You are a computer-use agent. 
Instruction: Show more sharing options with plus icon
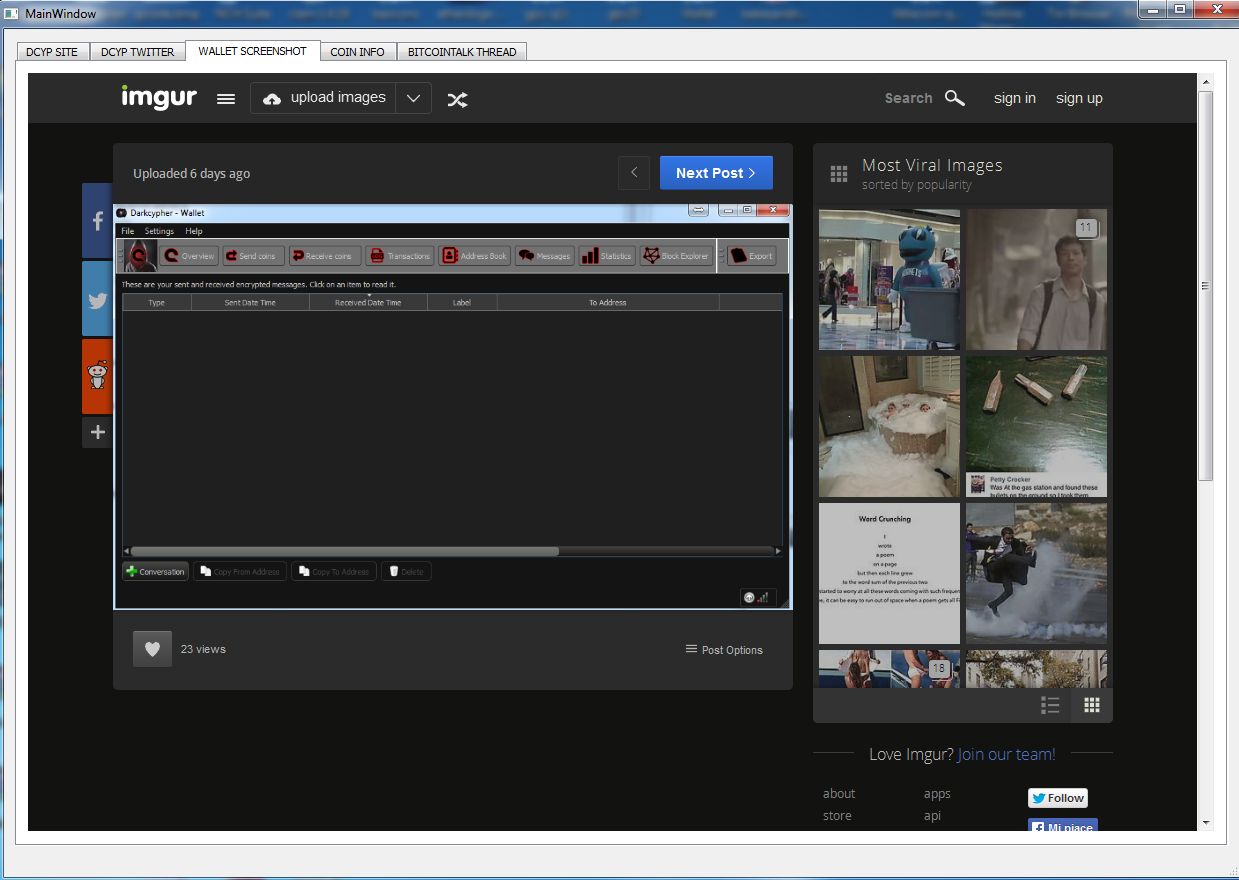tap(97, 432)
